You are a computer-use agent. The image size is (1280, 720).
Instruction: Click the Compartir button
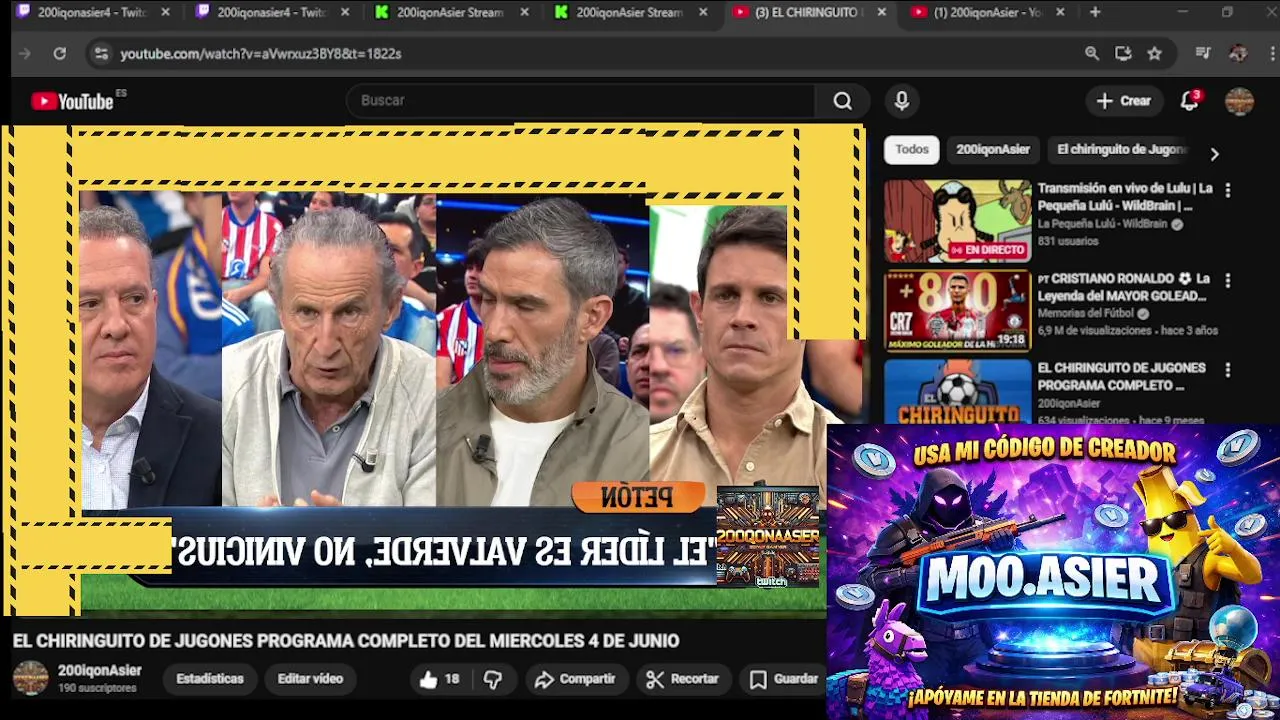click(x=575, y=679)
